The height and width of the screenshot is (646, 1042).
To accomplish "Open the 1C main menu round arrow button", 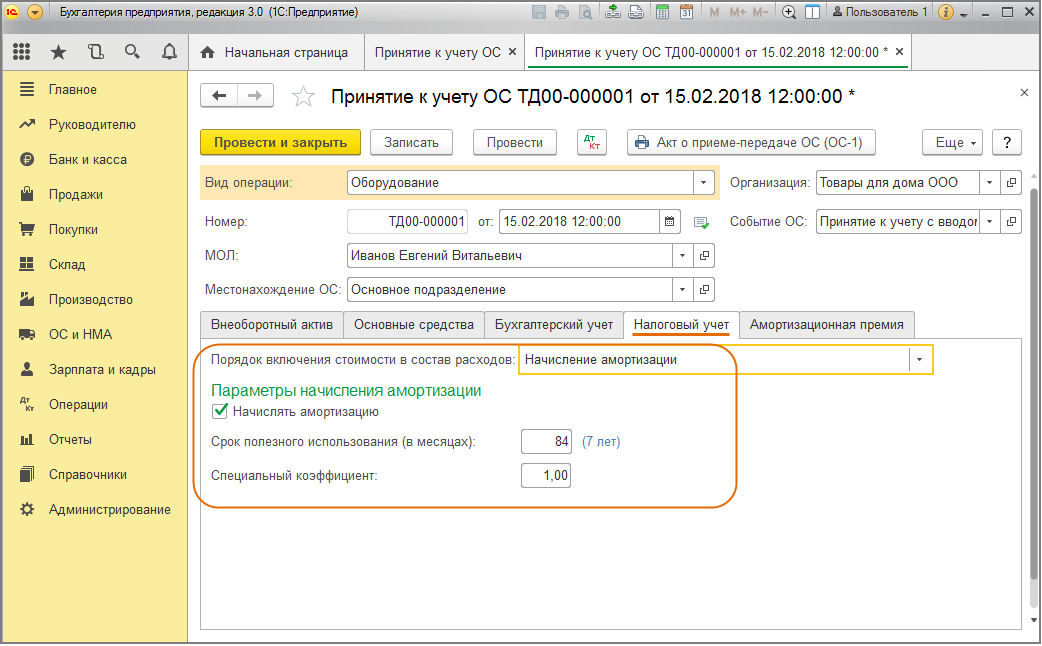I will pos(35,12).
